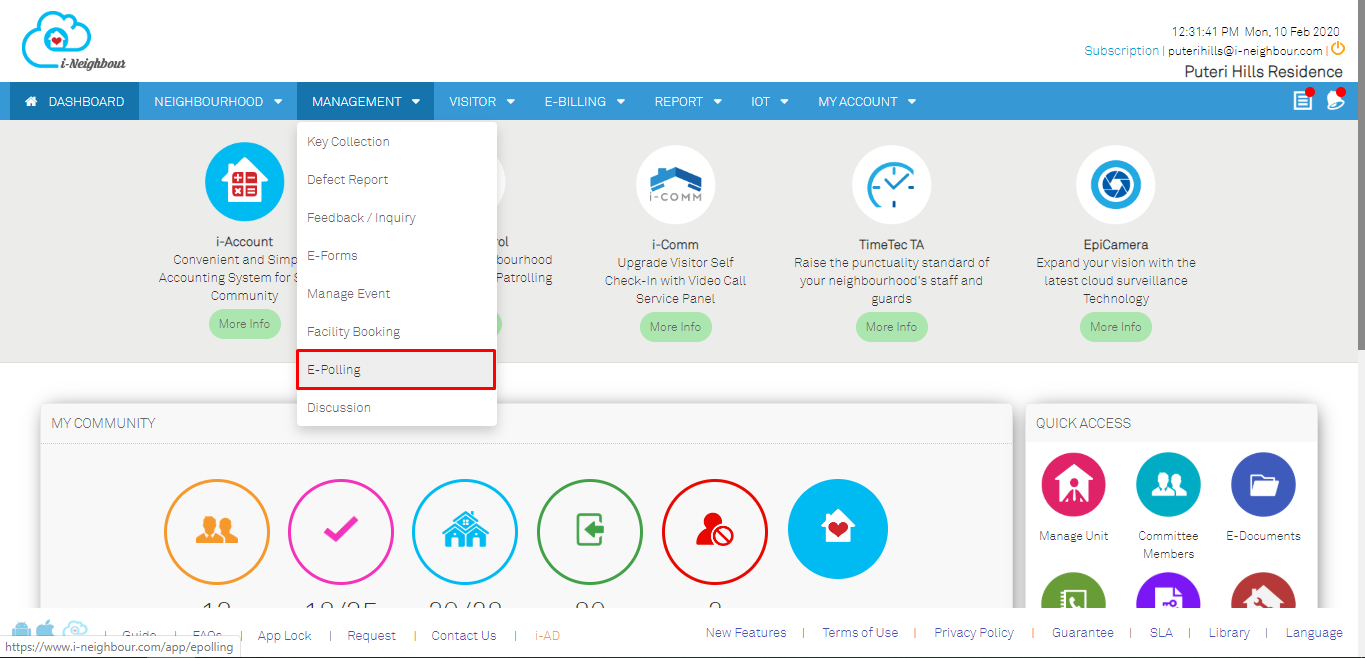Select the Manage Unit quick access icon

[x=1073, y=484]
